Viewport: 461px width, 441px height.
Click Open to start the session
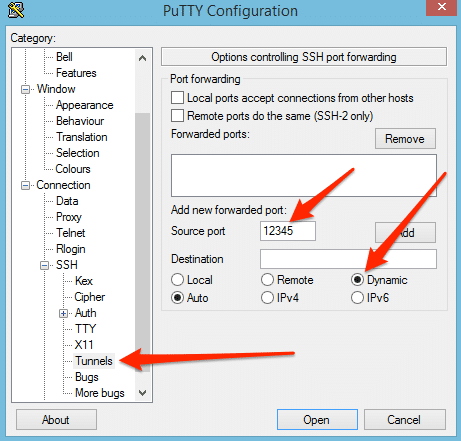click(x=317, y=420)
